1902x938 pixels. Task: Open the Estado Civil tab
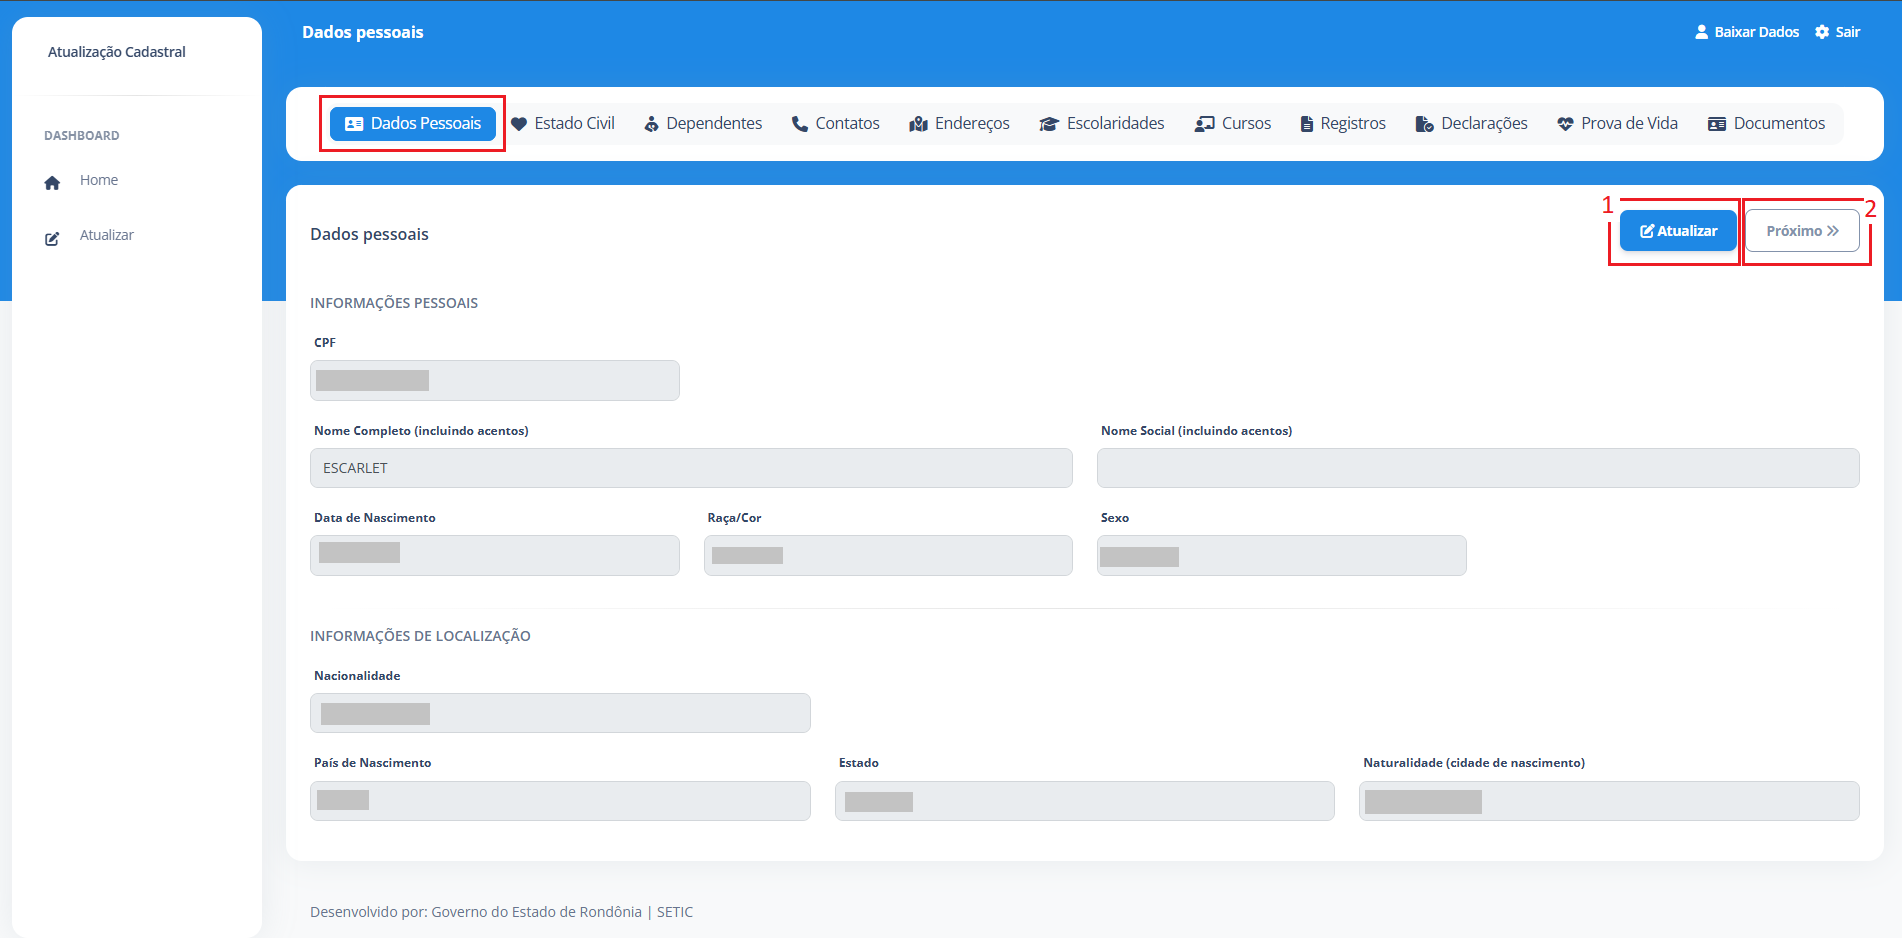coord(563,124)
